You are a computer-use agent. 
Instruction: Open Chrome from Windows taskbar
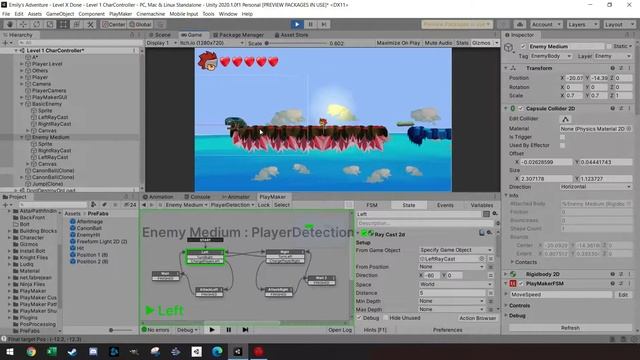(31, 351)
